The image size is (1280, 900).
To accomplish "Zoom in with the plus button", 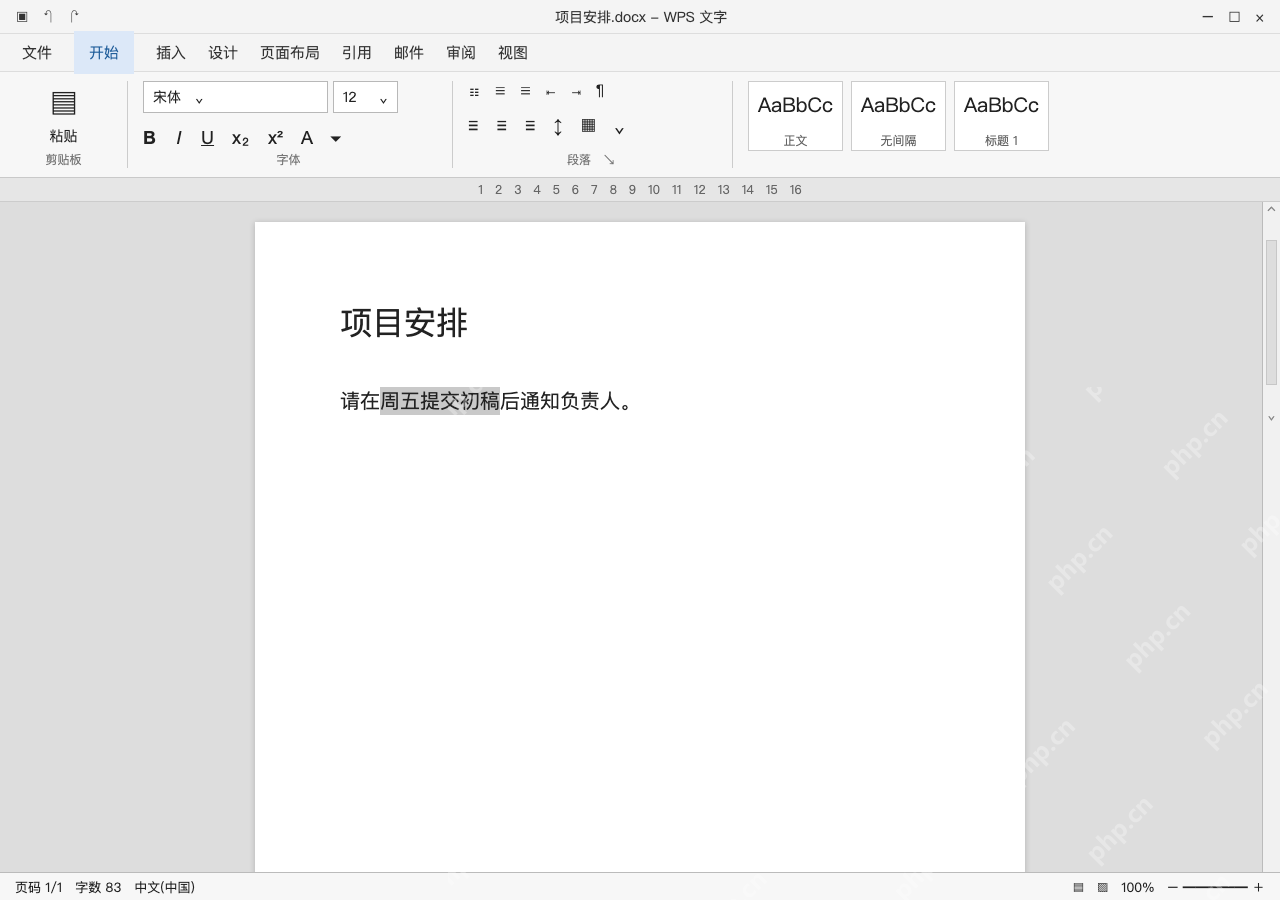I will [x=1258, y=887].
